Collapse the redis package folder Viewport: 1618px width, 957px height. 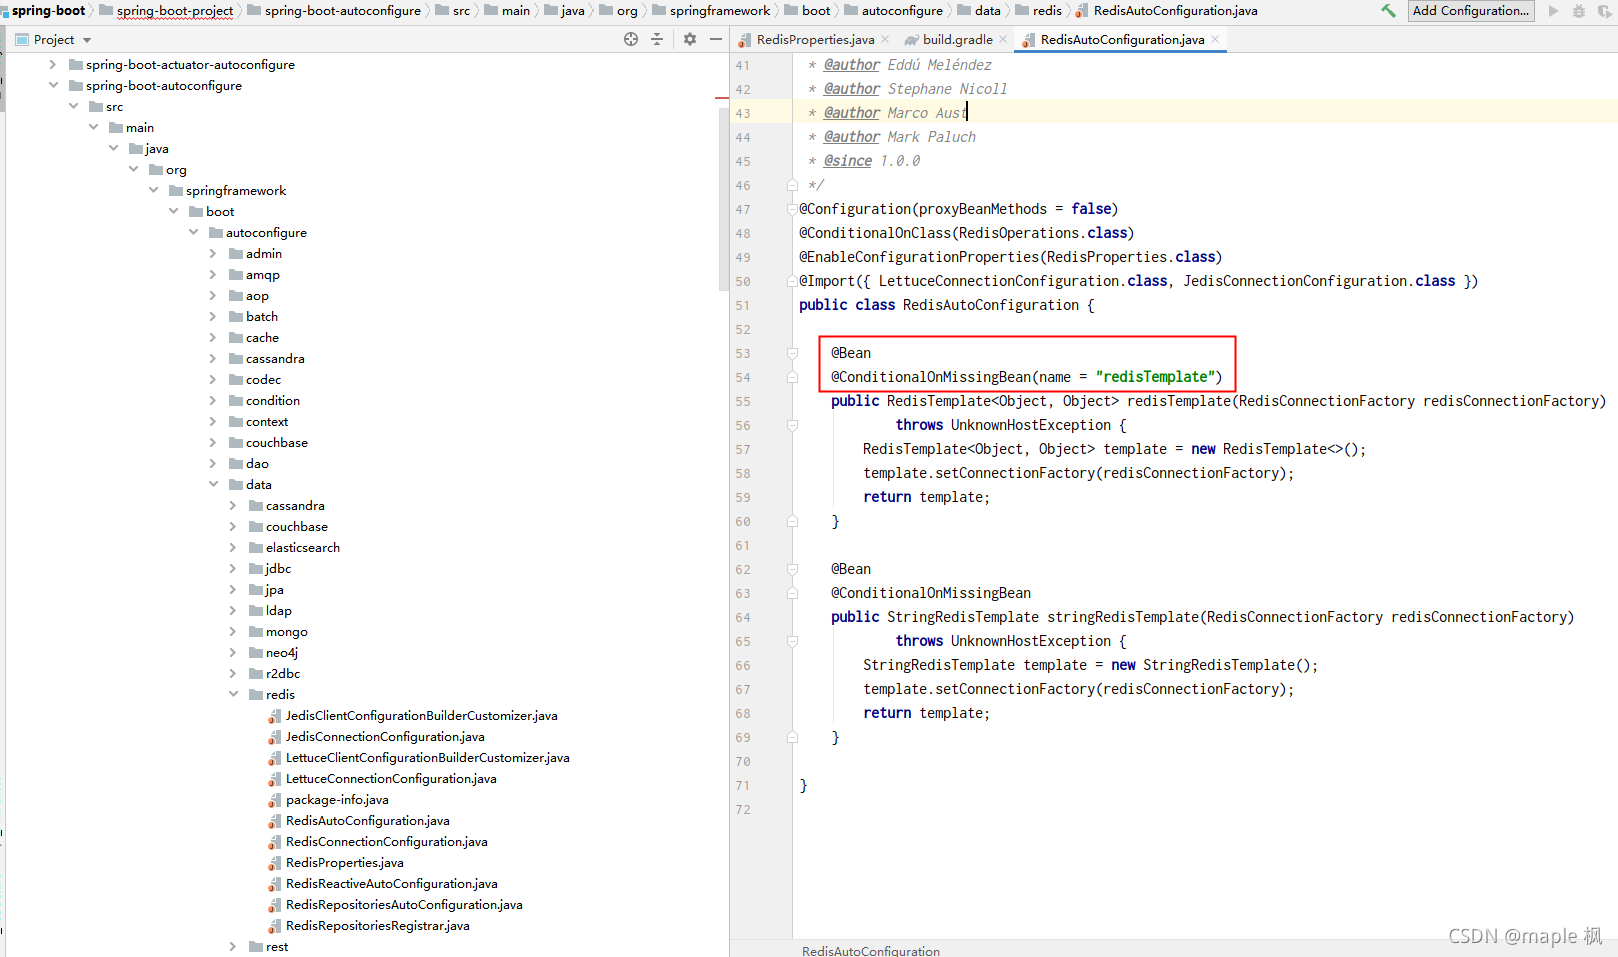pos(233,694)
